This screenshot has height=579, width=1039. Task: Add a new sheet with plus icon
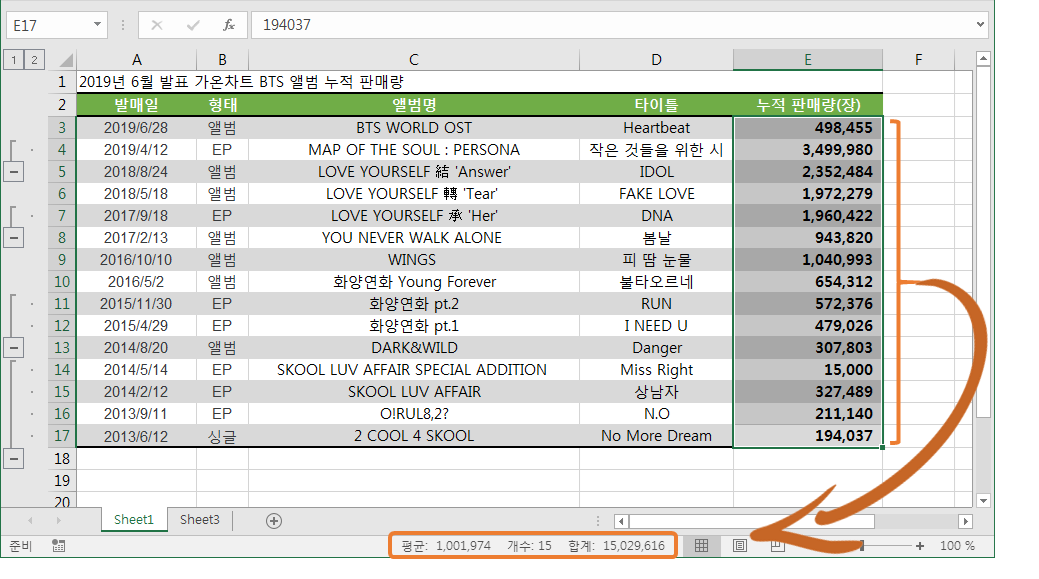274,521
